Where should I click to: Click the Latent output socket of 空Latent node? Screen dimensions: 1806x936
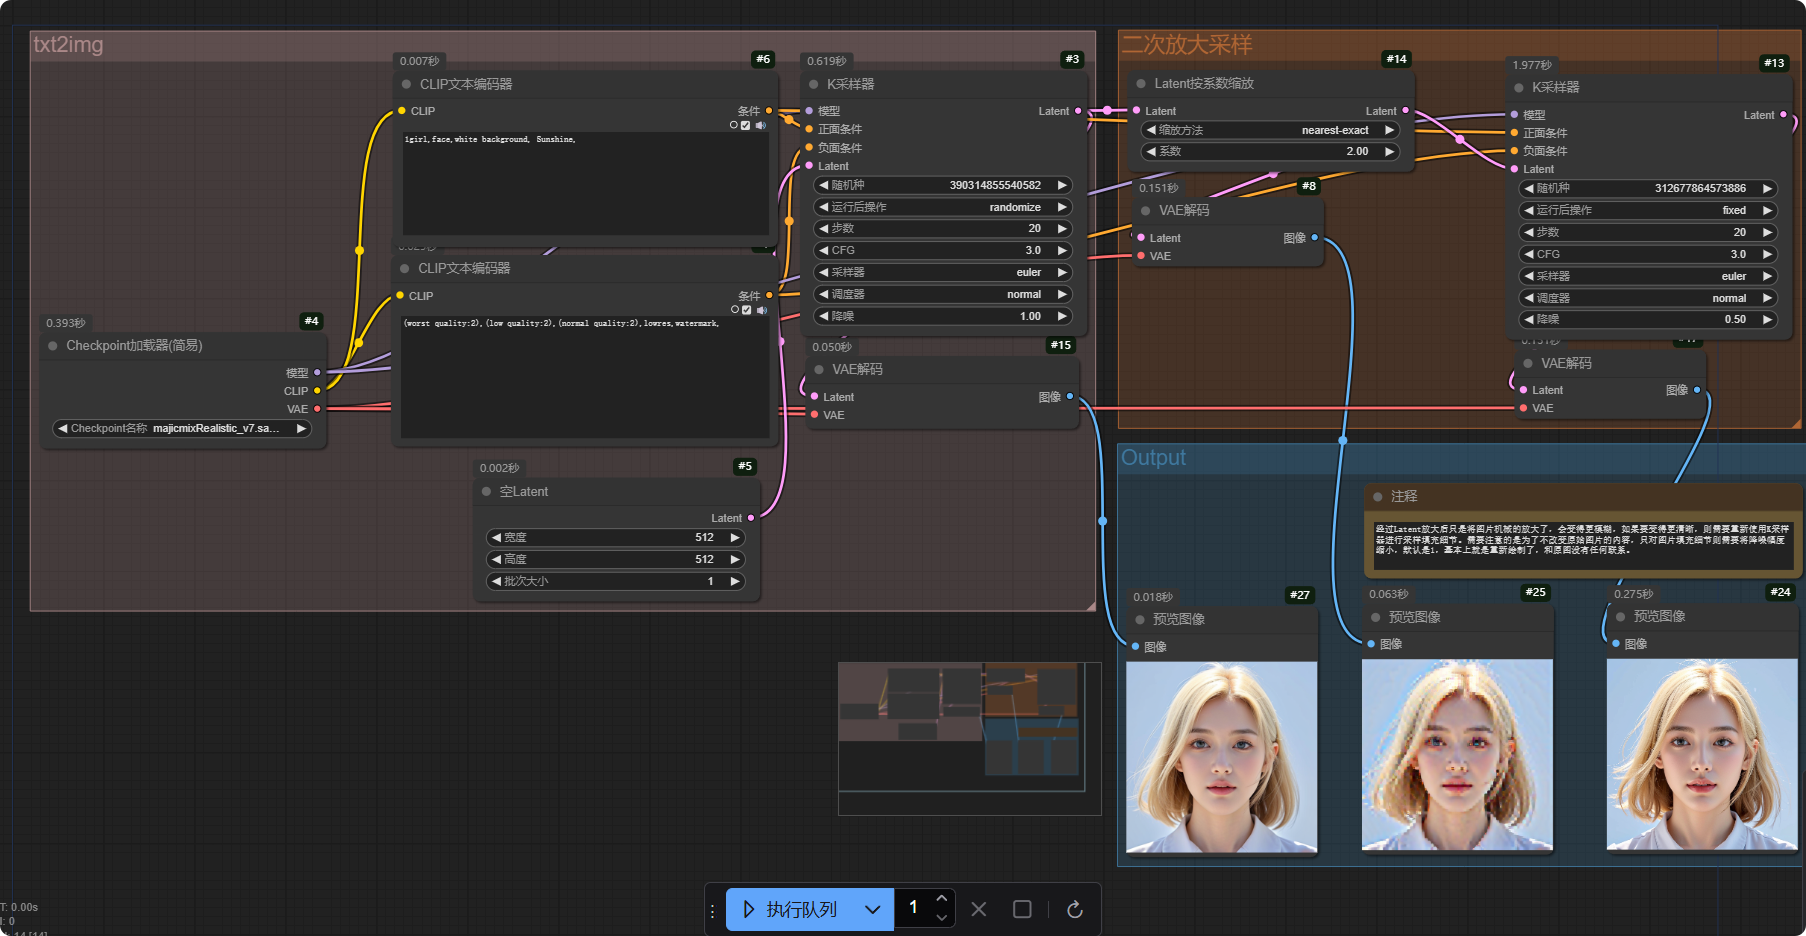[751, 518]
